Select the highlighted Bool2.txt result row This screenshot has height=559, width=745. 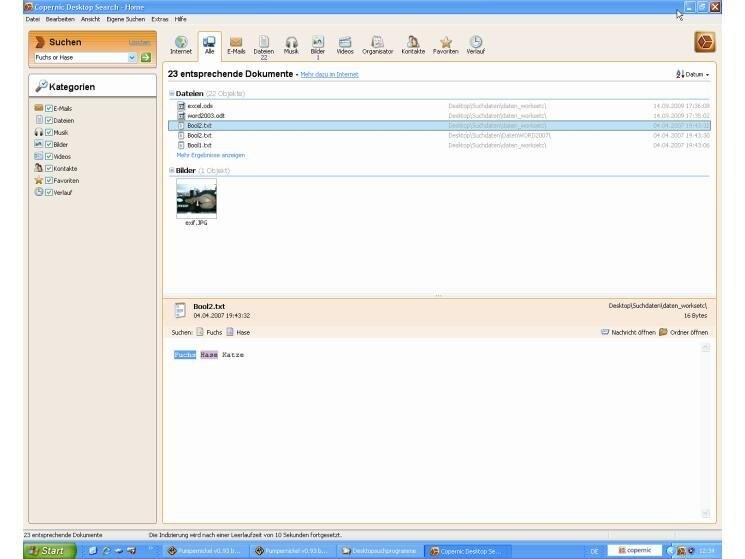[439, 126]
